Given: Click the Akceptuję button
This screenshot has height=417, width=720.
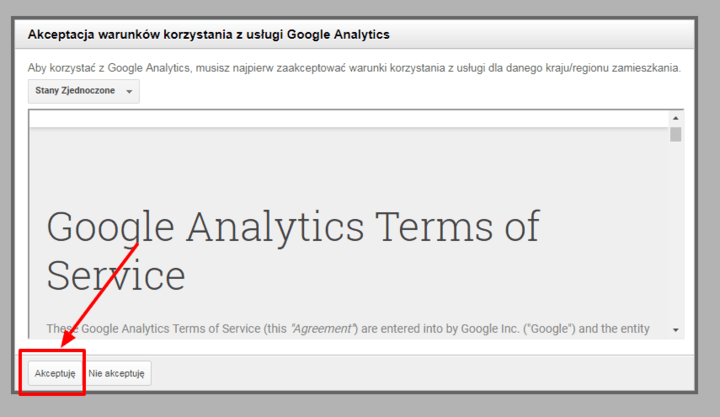Looking at the screenshot, I should [55, 373].
